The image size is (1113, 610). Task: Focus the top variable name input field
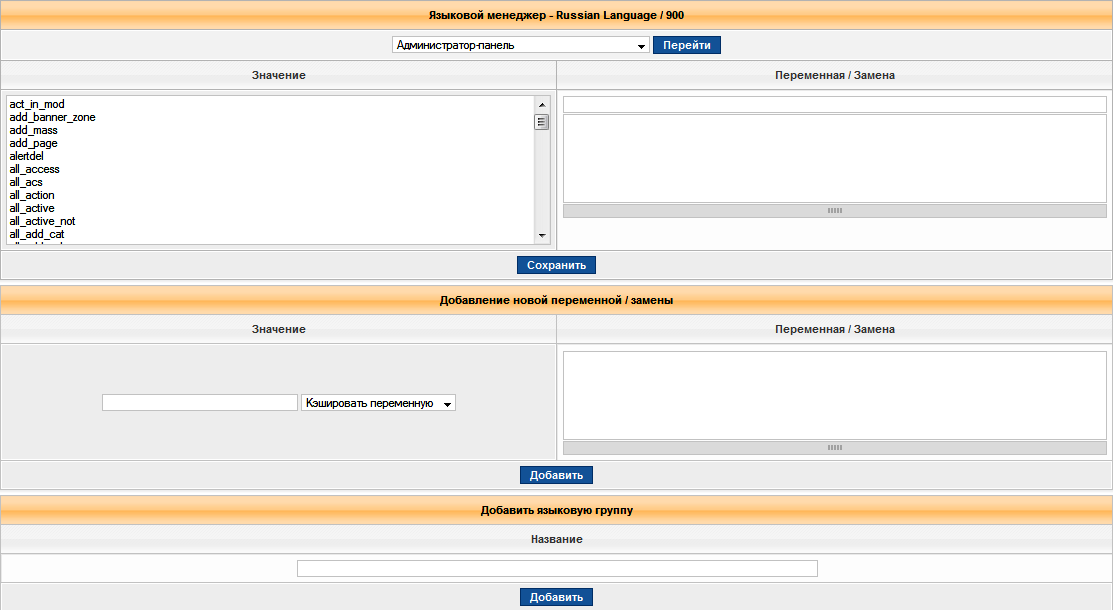834,104
